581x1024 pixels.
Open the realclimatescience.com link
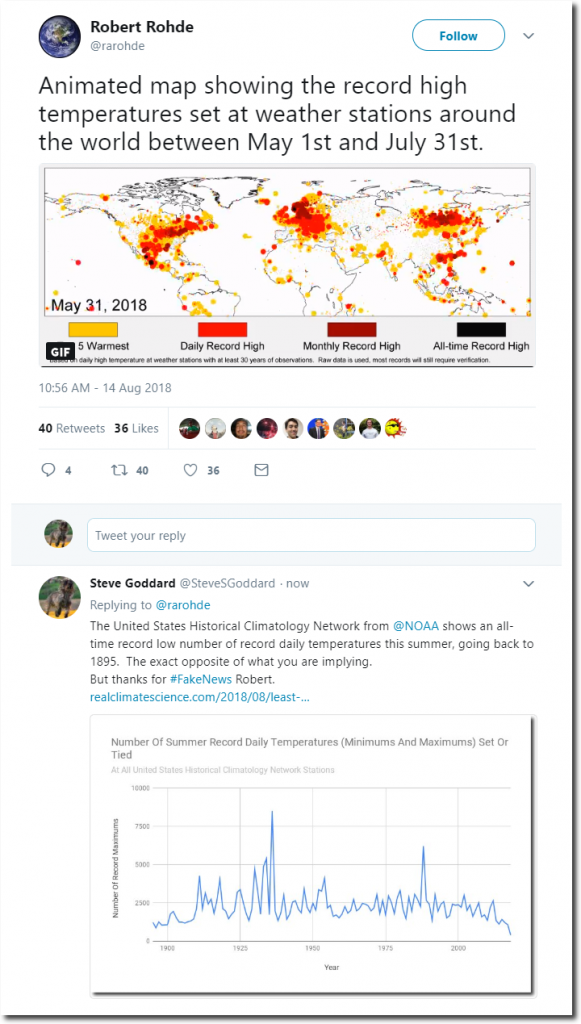coord(200,697)
